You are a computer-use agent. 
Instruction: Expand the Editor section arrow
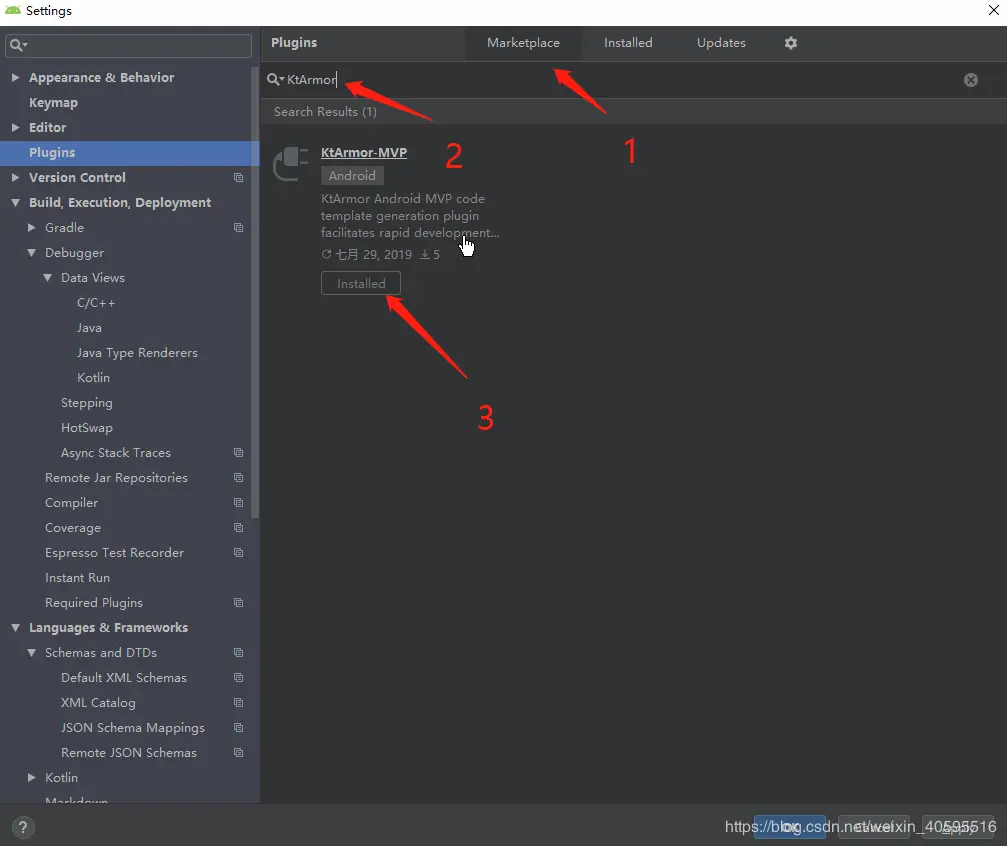point(15,128)
